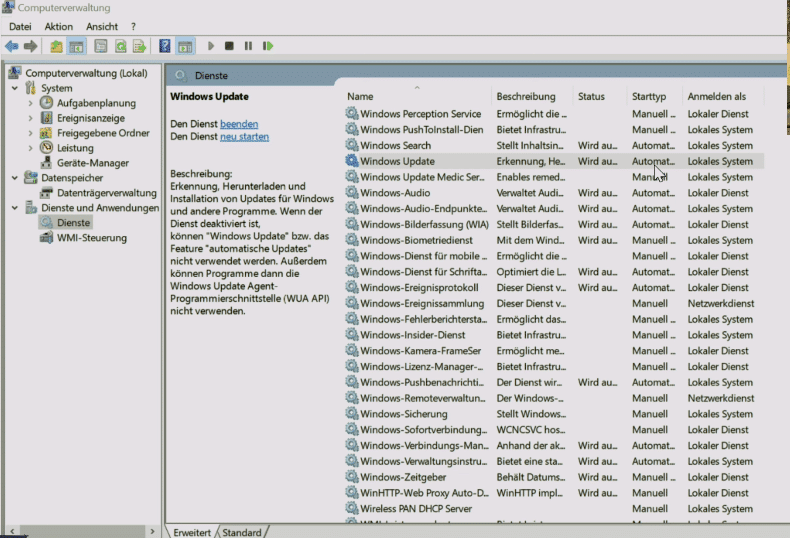Toggle the console tree show/hide icon
This screenshot has width=790, height=538.
(77, 46)
